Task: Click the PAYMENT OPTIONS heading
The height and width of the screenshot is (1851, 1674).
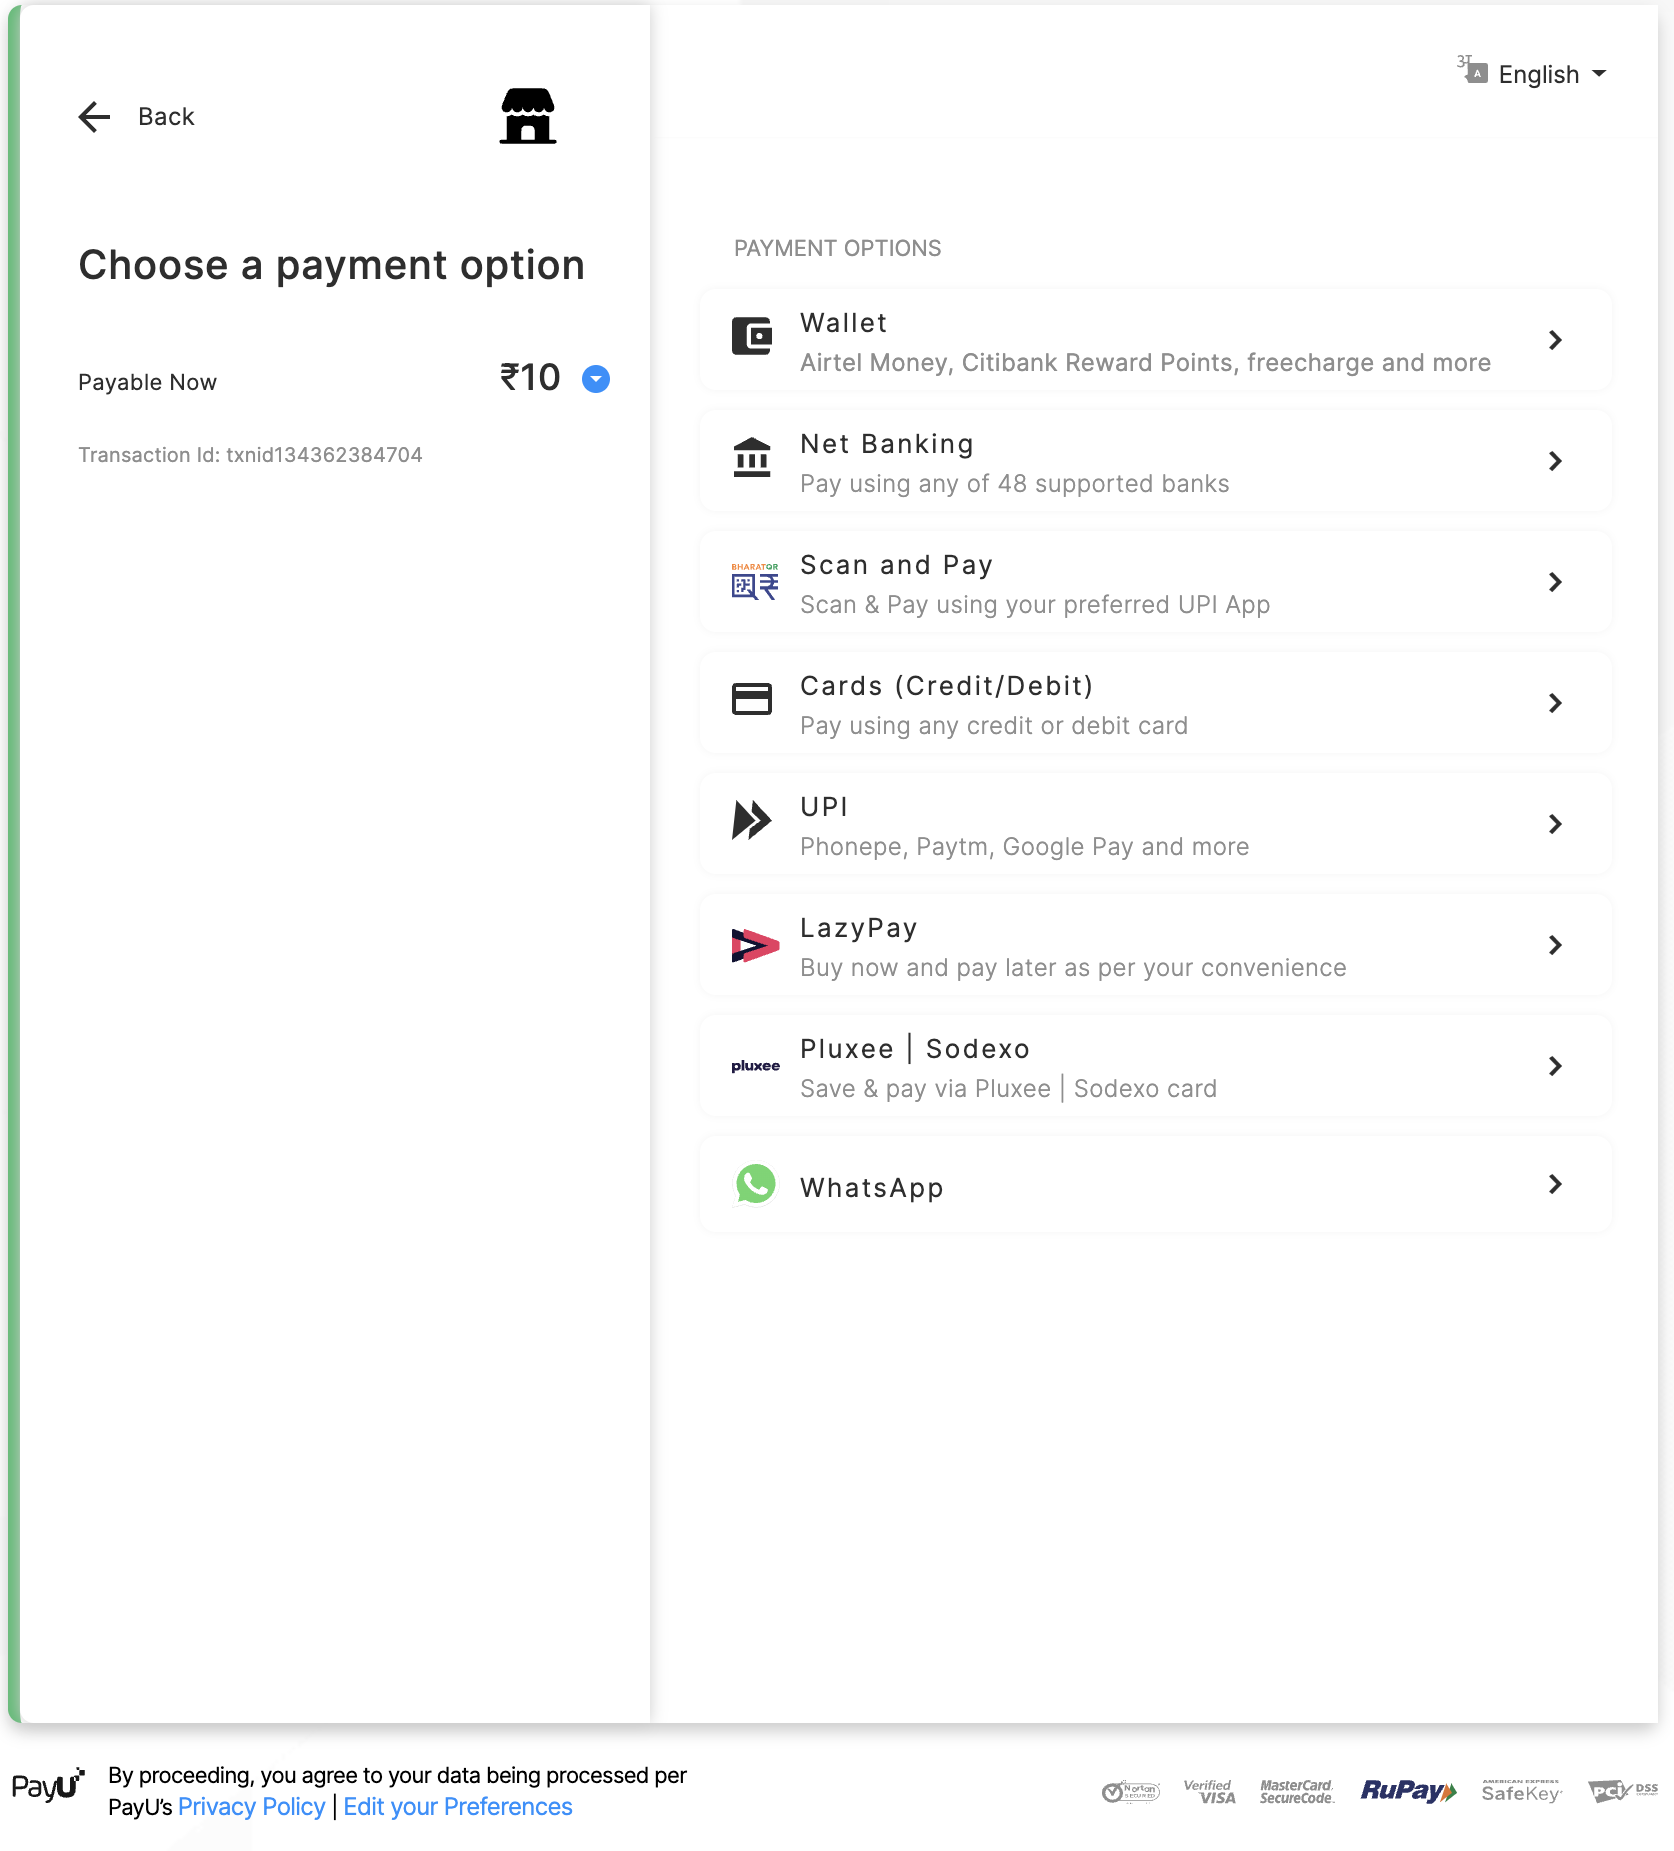Action: pyautogui.click(x=838, y=249)
